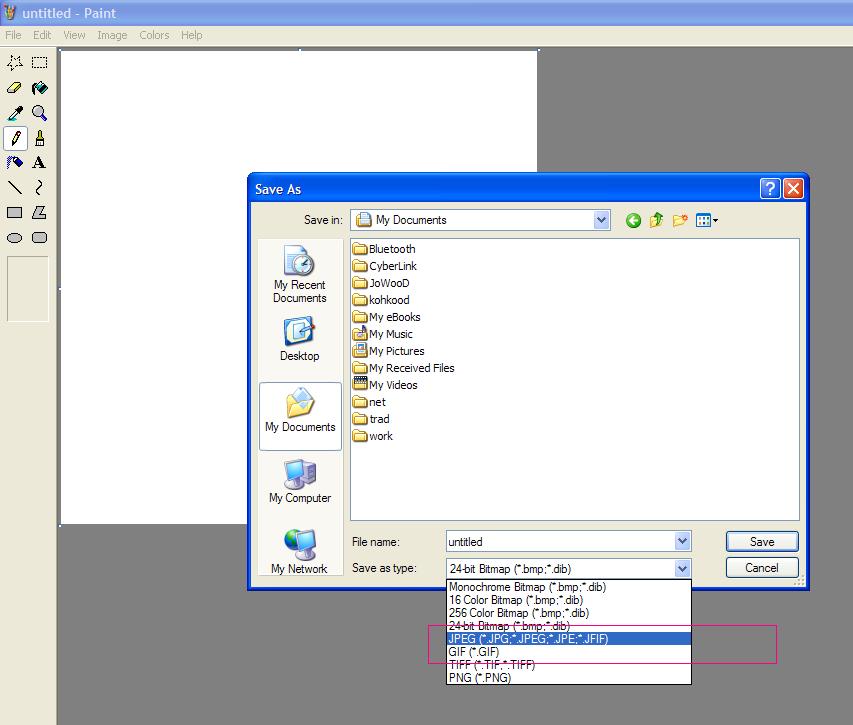Image resolution: width=853 pixels, height=725 pixels.
Task: Click the File name text field
Action: [560, 542]
